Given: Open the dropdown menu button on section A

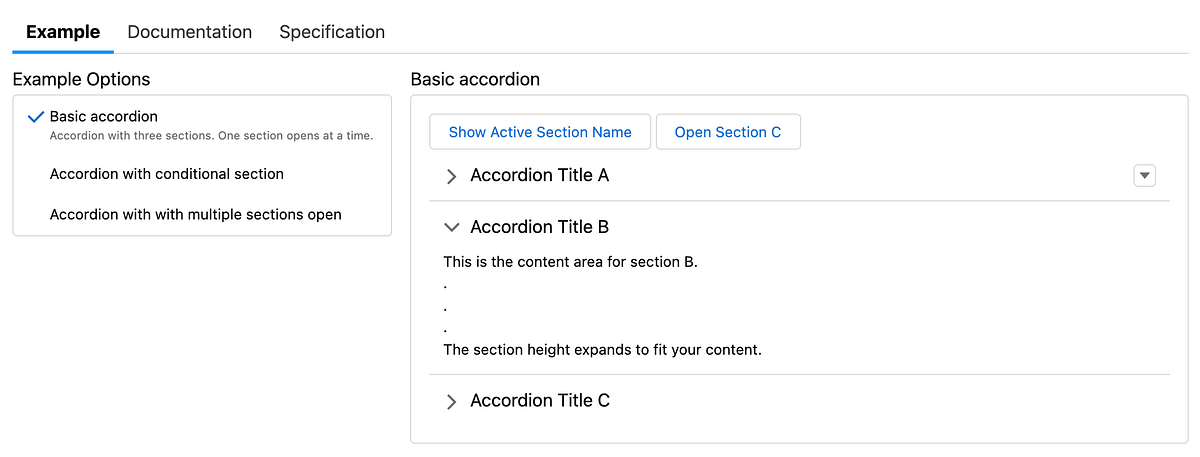Looking at the screenshot, I should tap(1145, 176).
